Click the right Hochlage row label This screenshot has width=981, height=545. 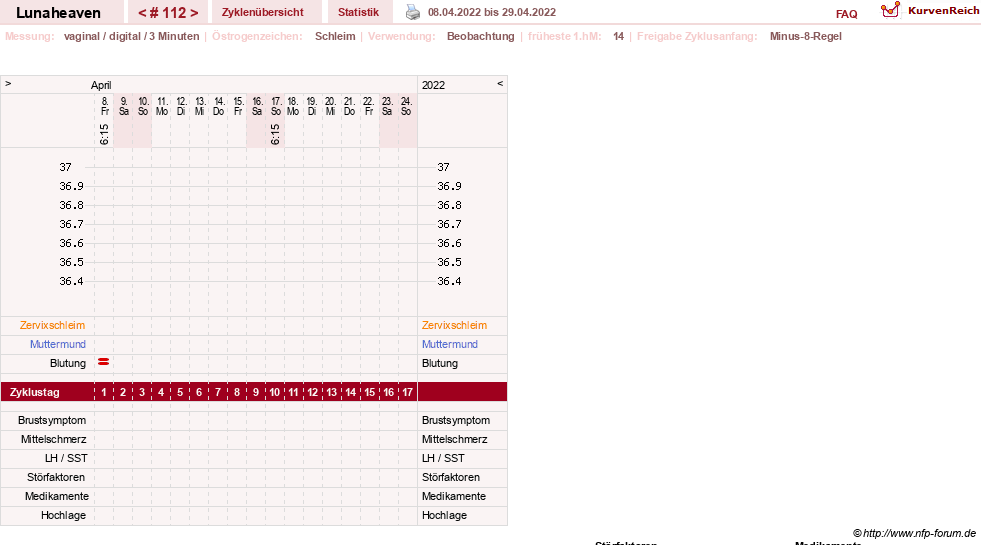(444, 516)
